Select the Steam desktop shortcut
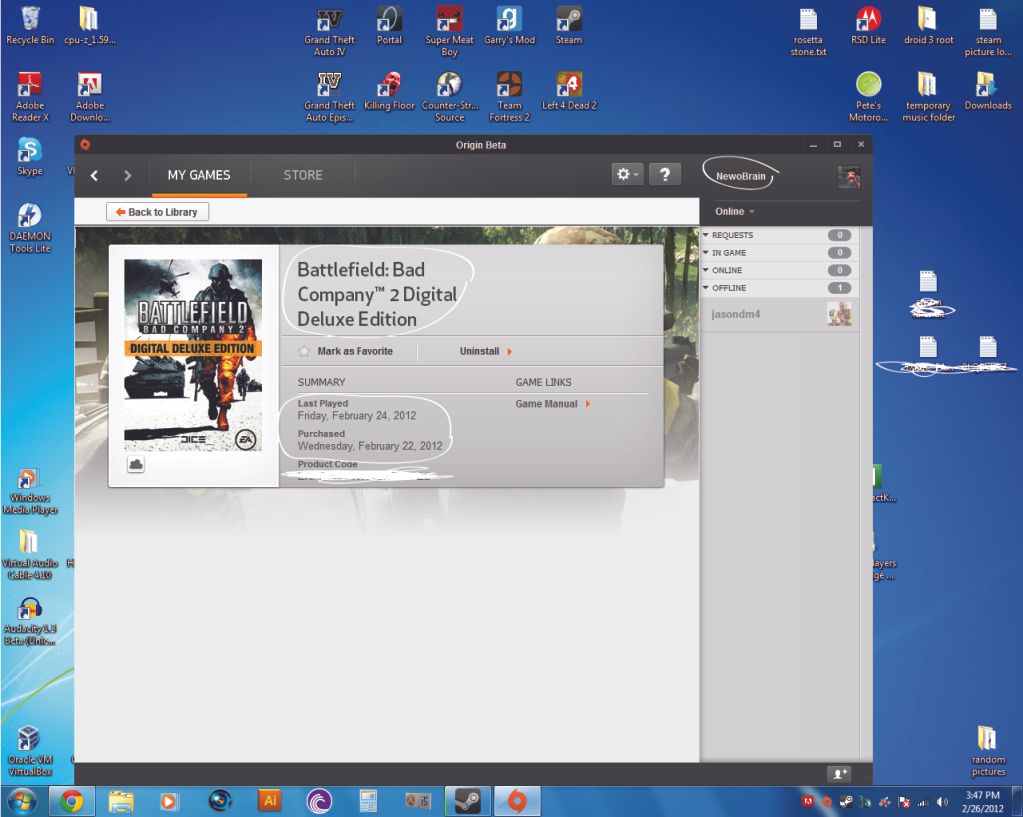 click(569, 26)
